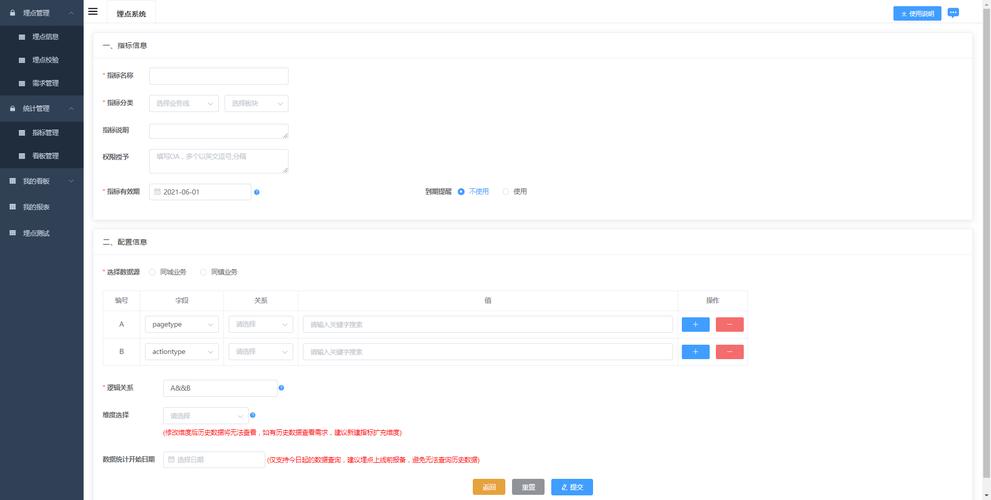991x500 pixels.
Task: Click the calendar icon in 选择日期 field
Action: (x=171, y=460)
